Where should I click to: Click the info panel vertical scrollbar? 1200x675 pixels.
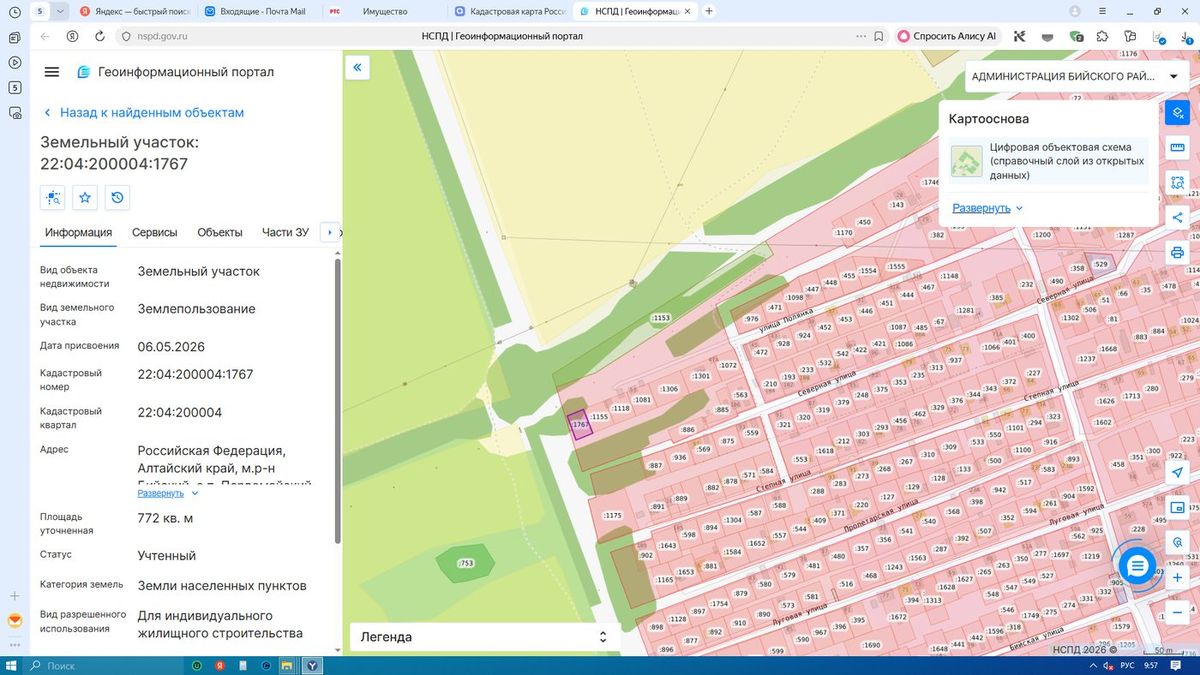click(x=337, y=400)
